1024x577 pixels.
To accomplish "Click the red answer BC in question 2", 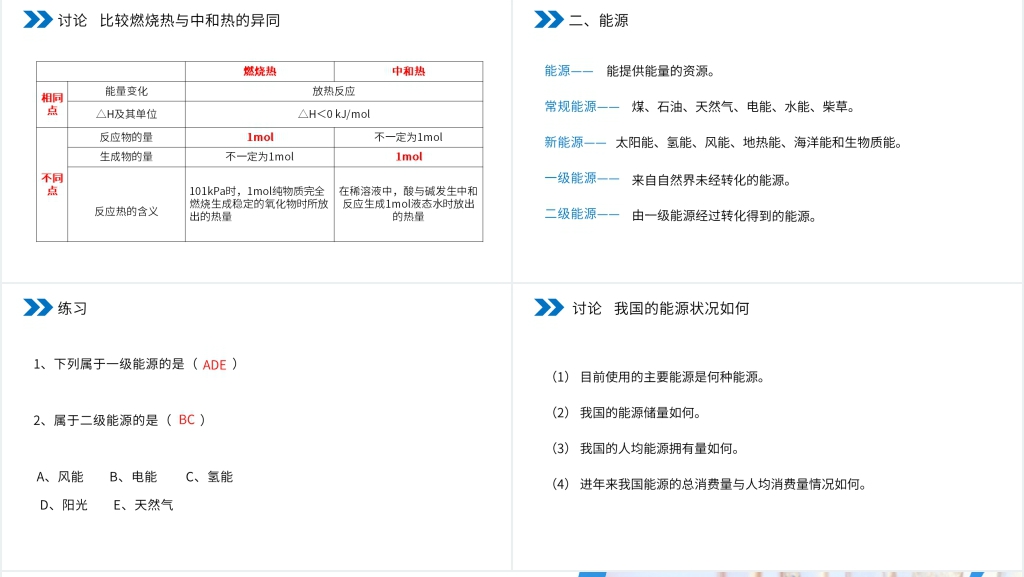I will point(187,420).
